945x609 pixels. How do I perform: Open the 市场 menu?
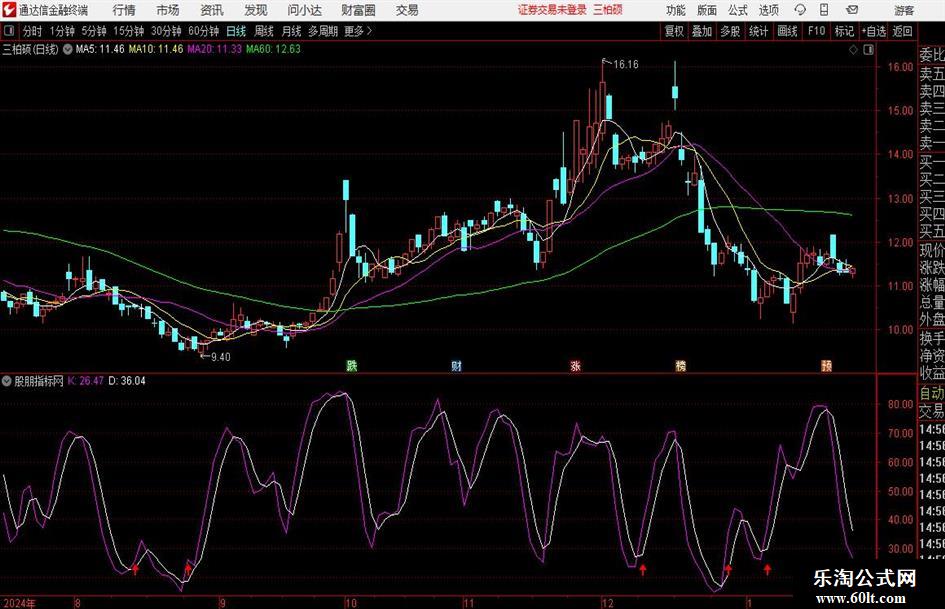168,10
